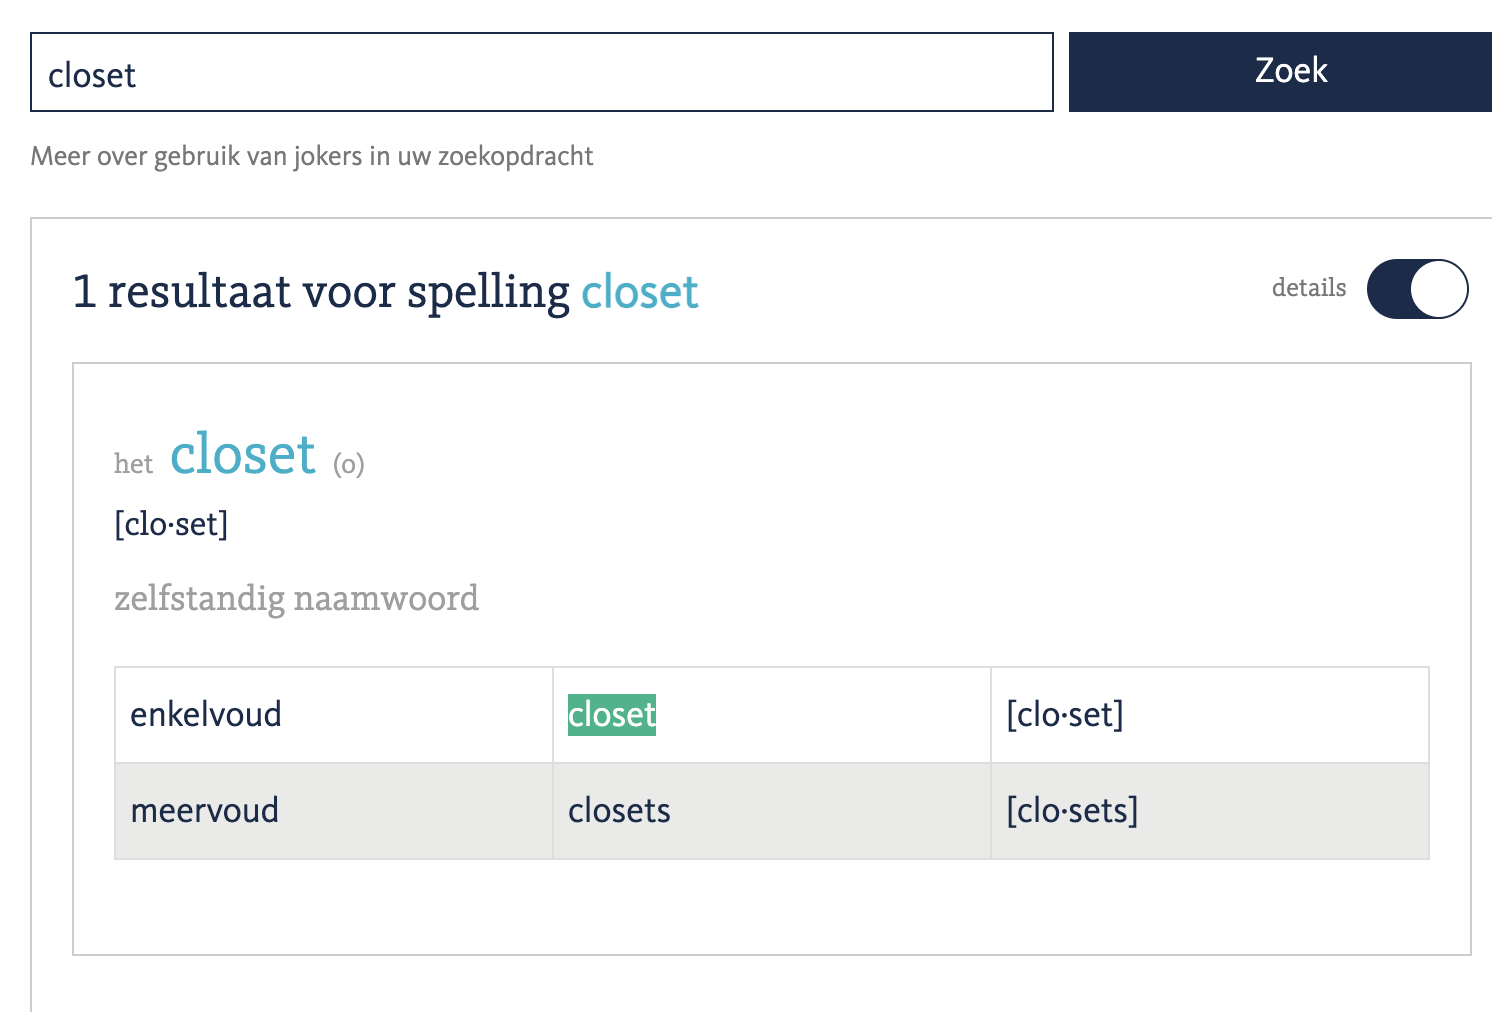The height and width of the screenshot is (1012, 1492).
Task: Click the article "het" before the headword
Action: tap(133, 464)
